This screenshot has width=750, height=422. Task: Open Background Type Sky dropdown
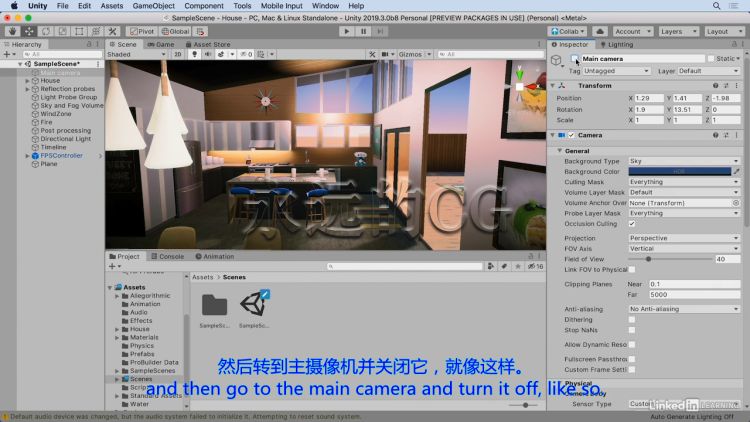(x=684, y=161)
